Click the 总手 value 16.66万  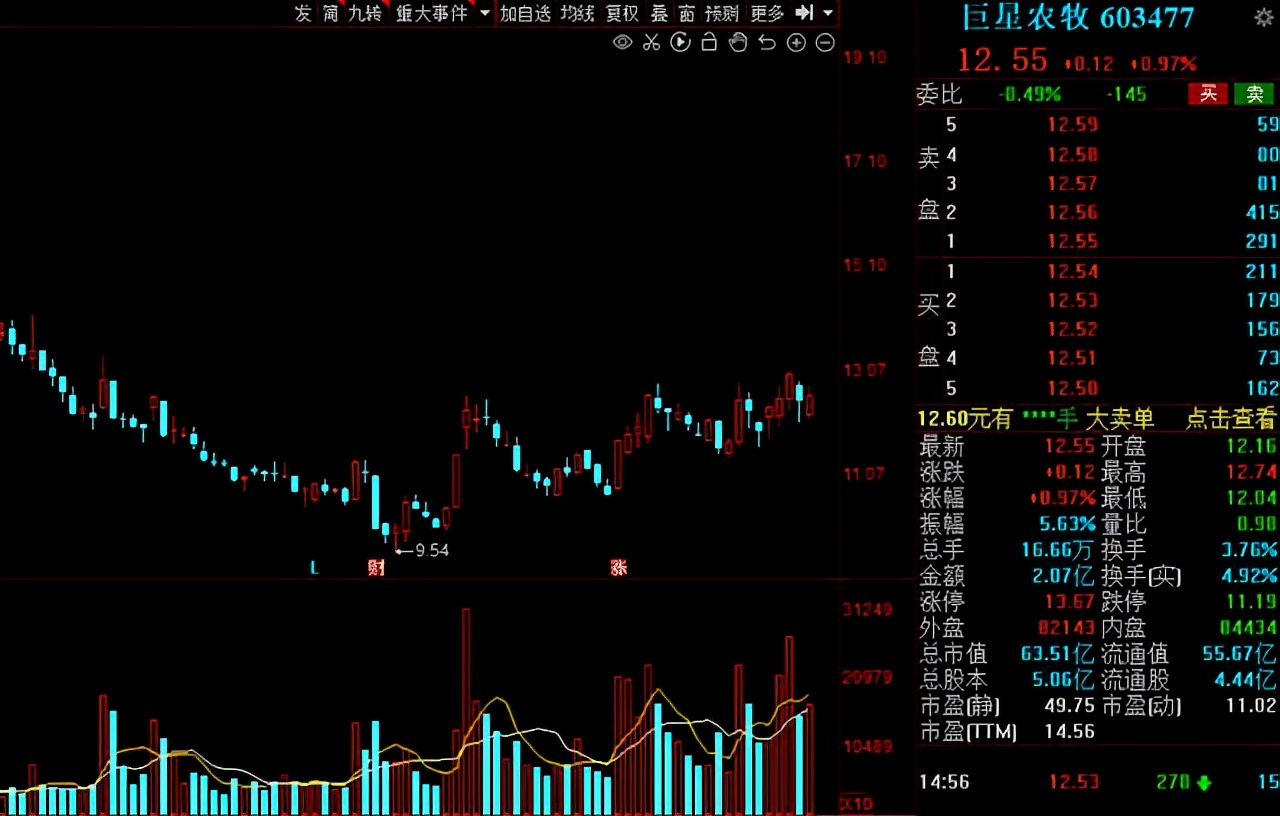point(1058,550)
